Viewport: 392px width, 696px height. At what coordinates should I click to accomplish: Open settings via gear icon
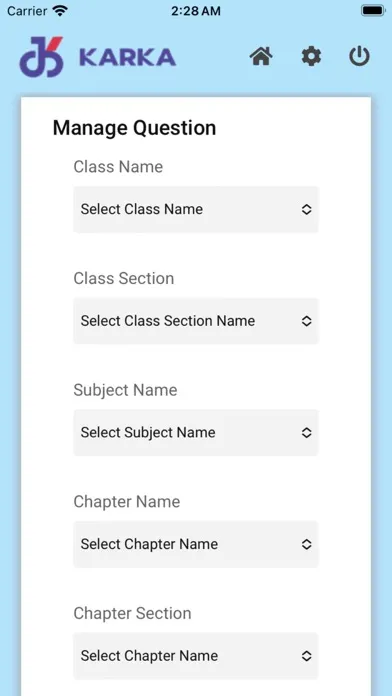click(x=311, y=57)
